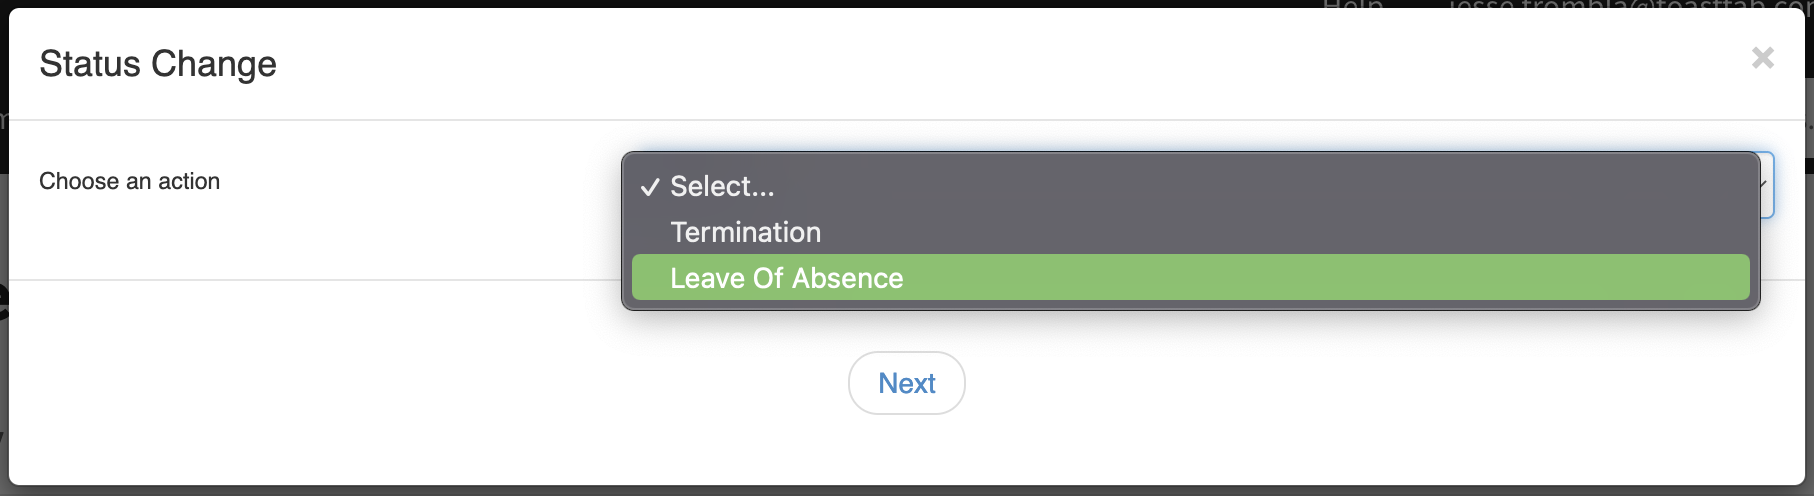Image resolution: width=1814 pixels, height=496 pixels.
Task: Click the checkmark beside "Select..."
Action: pos(650,187)
